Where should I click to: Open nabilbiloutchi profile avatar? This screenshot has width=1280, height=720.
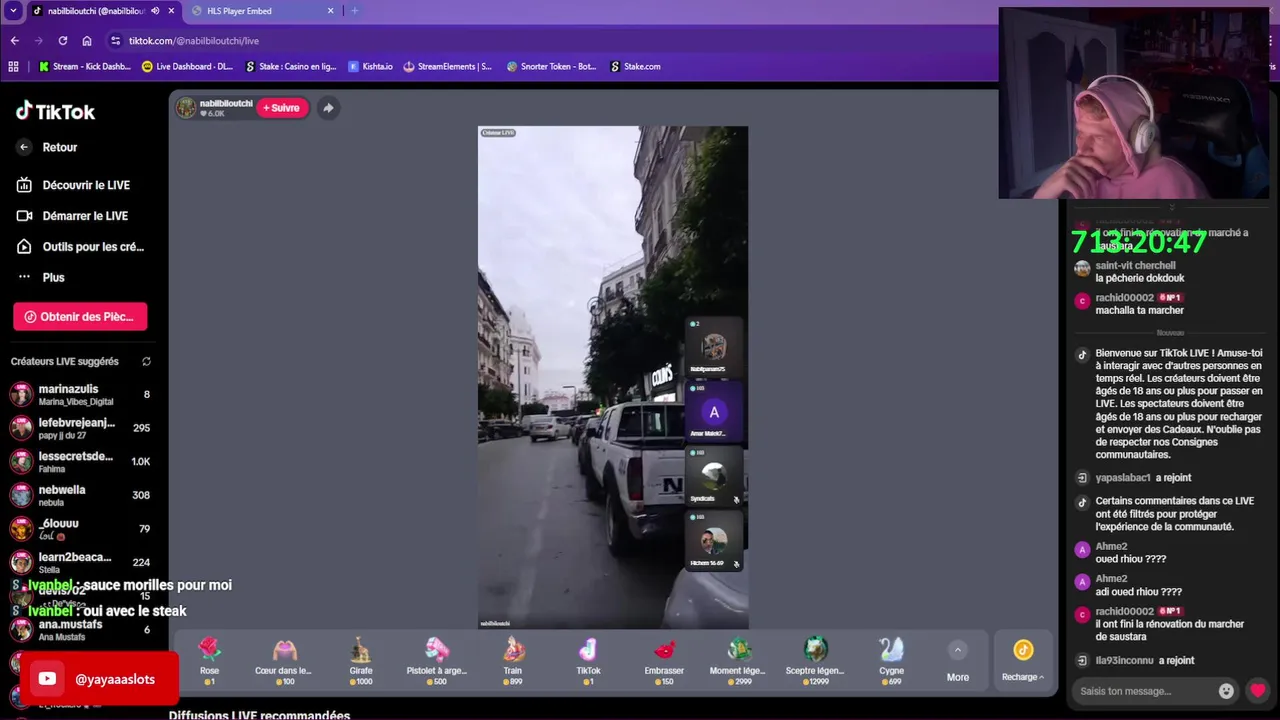tap(187, 108)
